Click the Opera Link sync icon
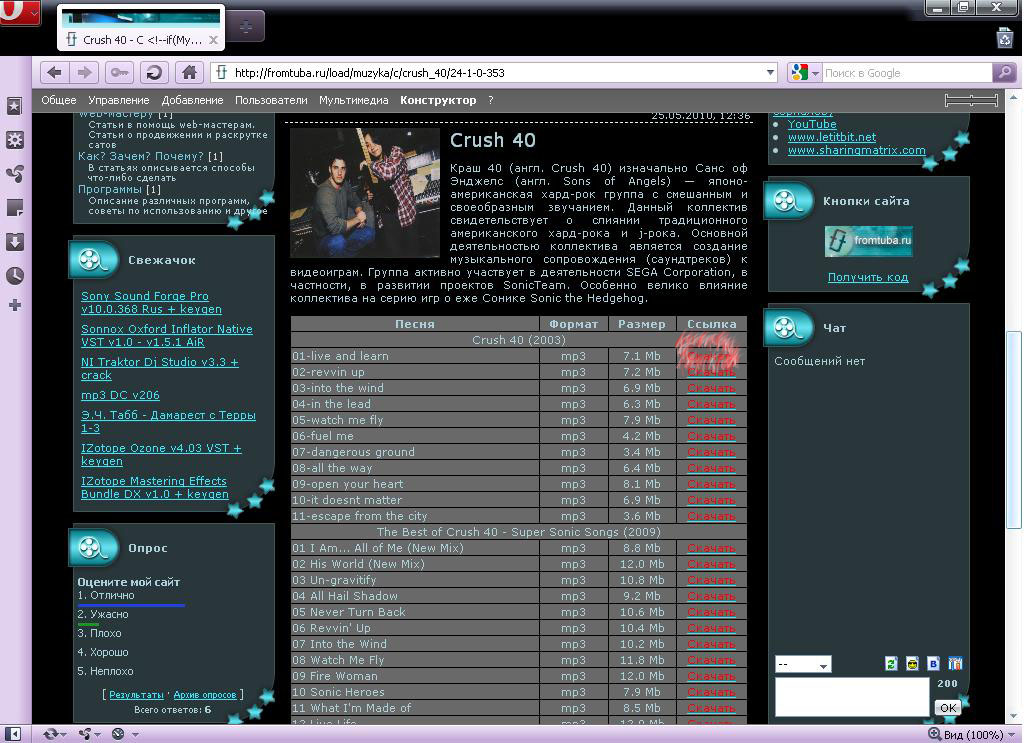Viewport: 1024px width, 743px height. (54, 734)
